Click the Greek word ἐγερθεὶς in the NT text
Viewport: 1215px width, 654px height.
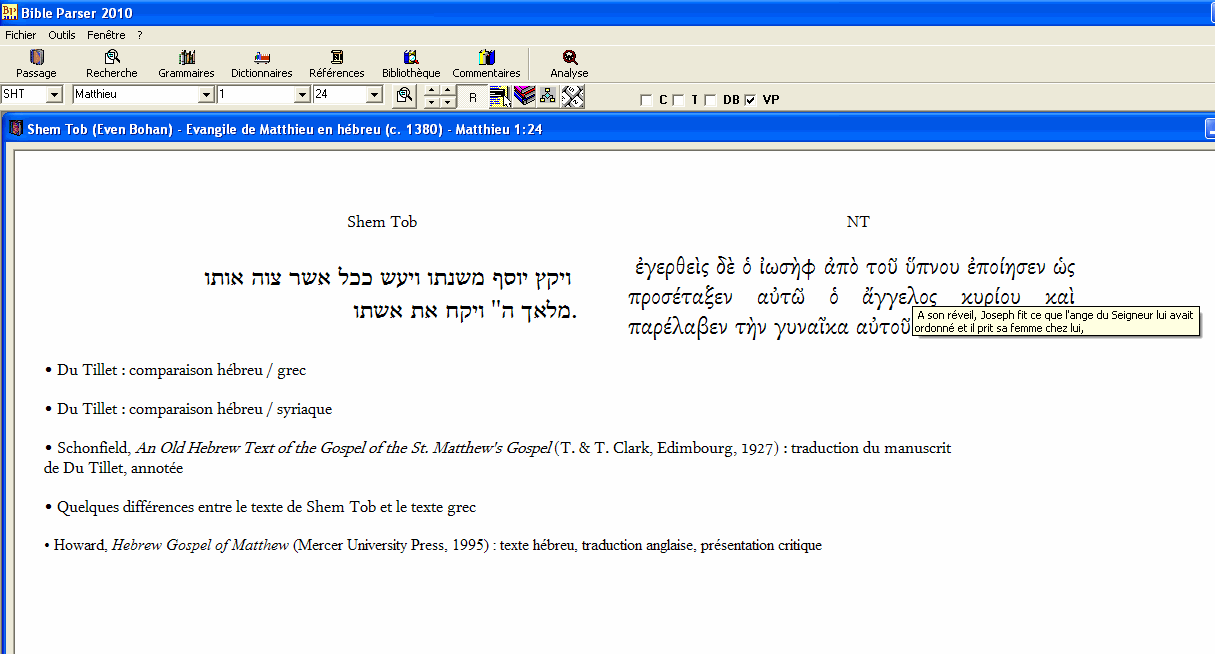click(672, 268)
